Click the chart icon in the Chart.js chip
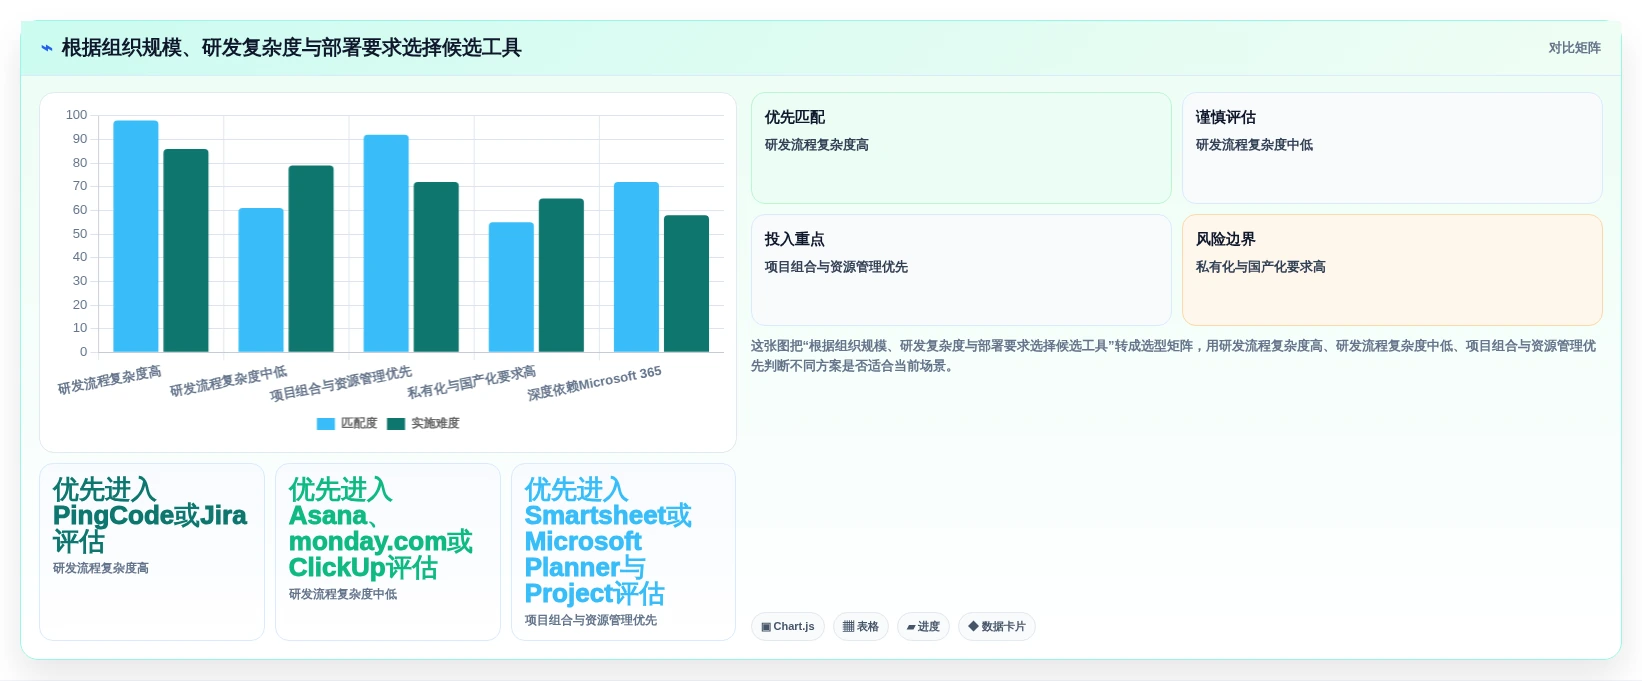 tap(766, 627)
